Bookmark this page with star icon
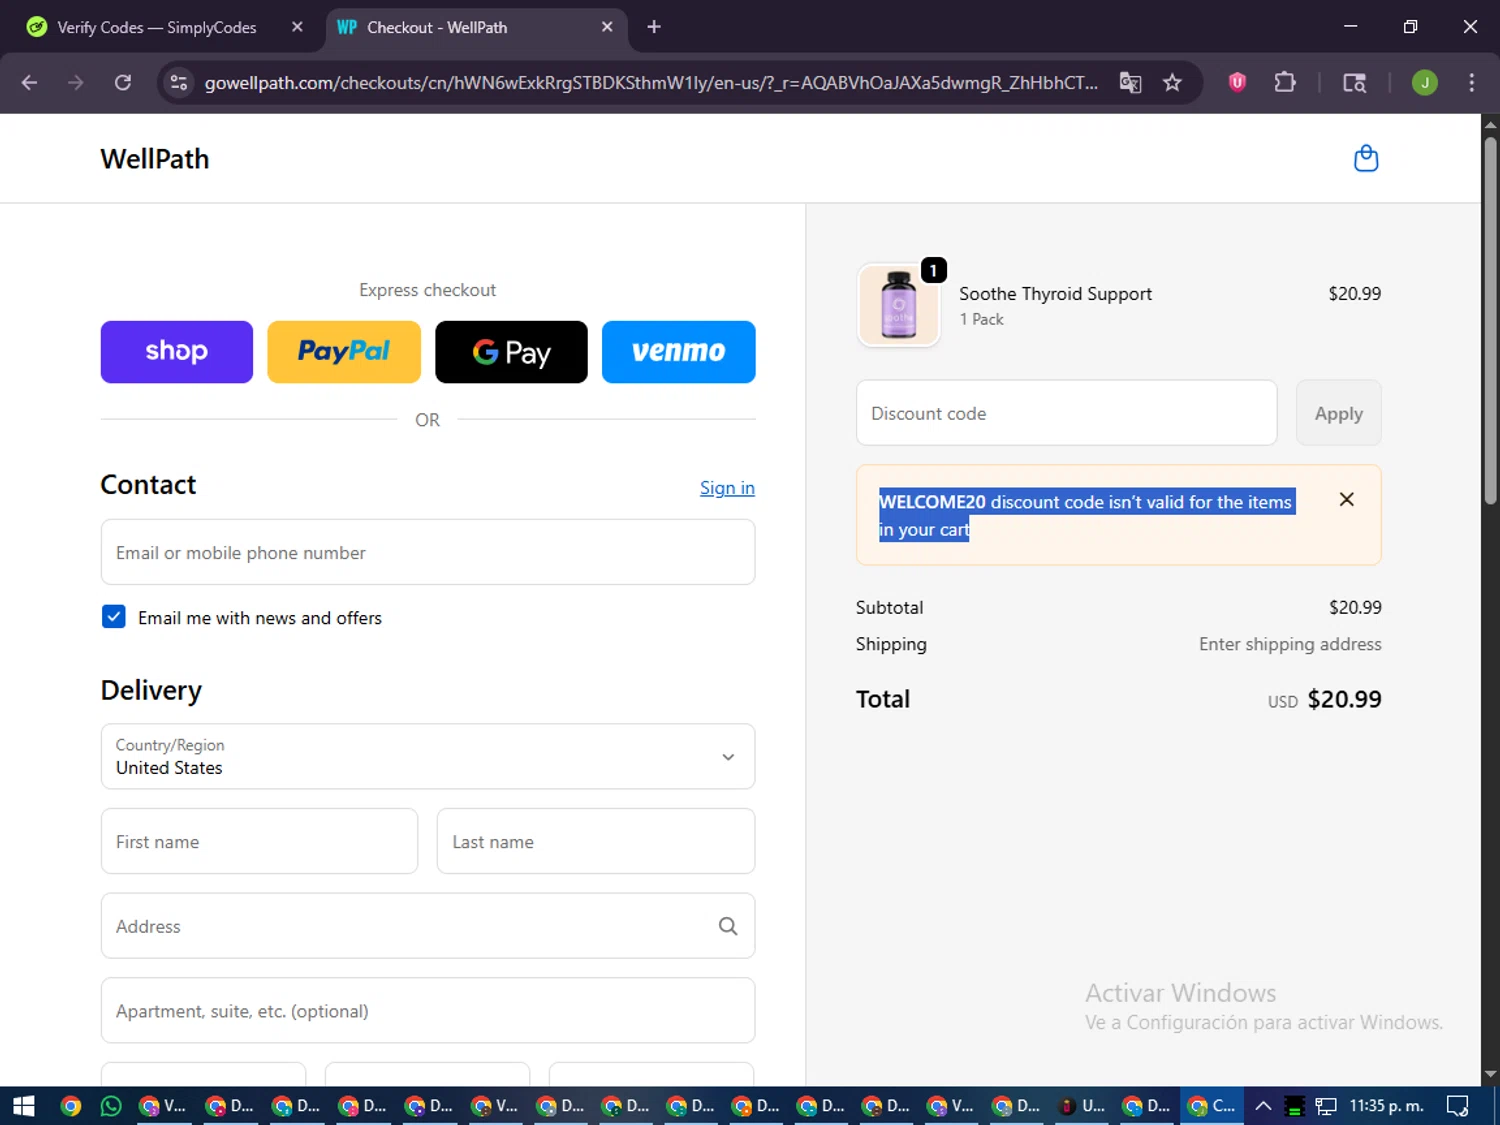Screen dimensions: 1500x1125 [x=1172, y=82]
